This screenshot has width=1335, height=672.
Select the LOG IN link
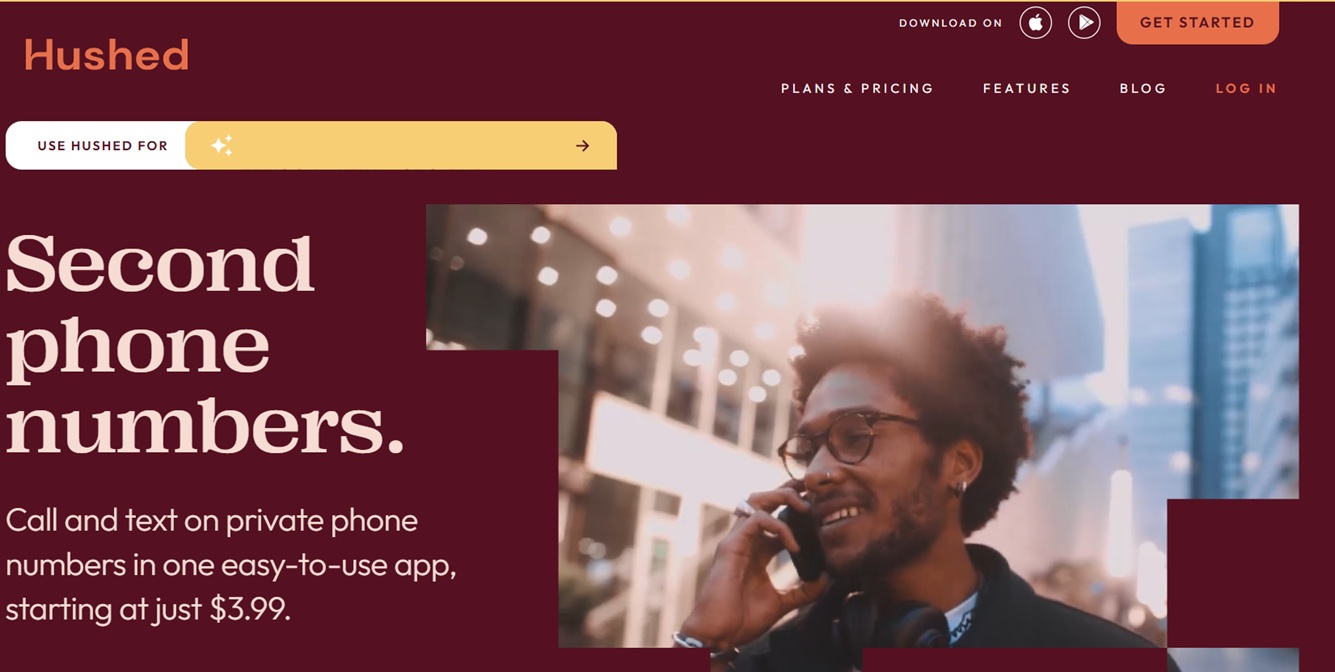click(x=1246, y=88)
